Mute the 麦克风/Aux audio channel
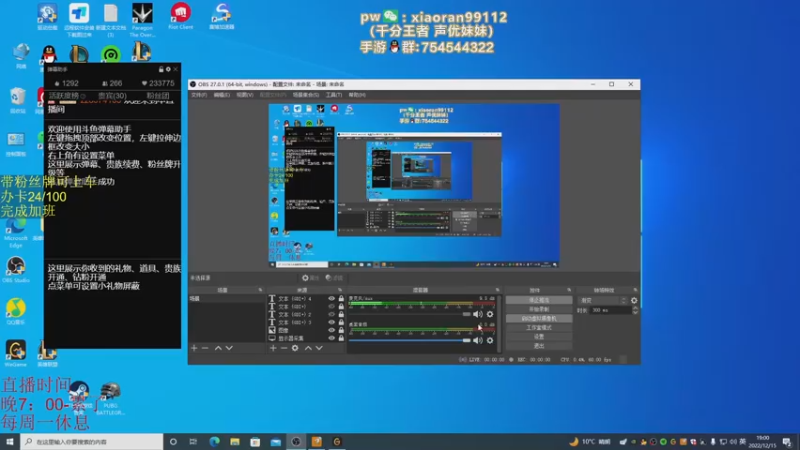 click(478, 314)
